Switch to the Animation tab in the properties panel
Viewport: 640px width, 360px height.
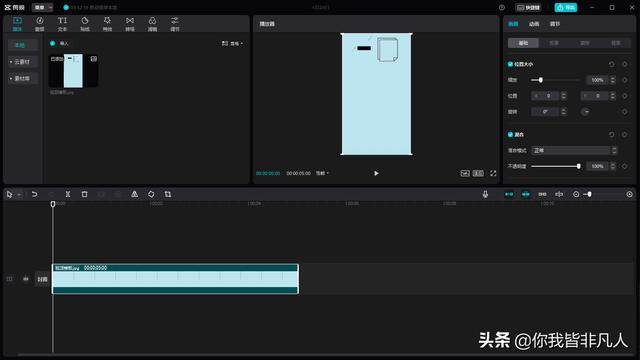coord(534,24)
